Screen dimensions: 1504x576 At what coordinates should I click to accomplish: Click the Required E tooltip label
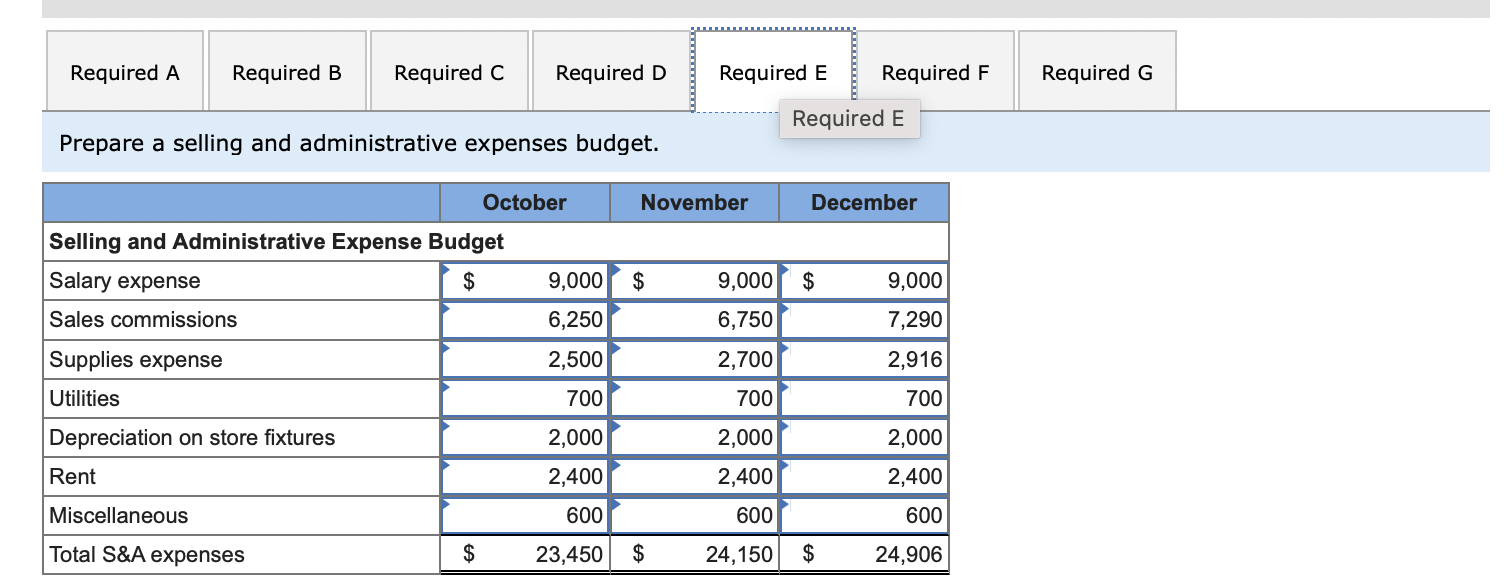pyautogui.click(x=849, y=119)
